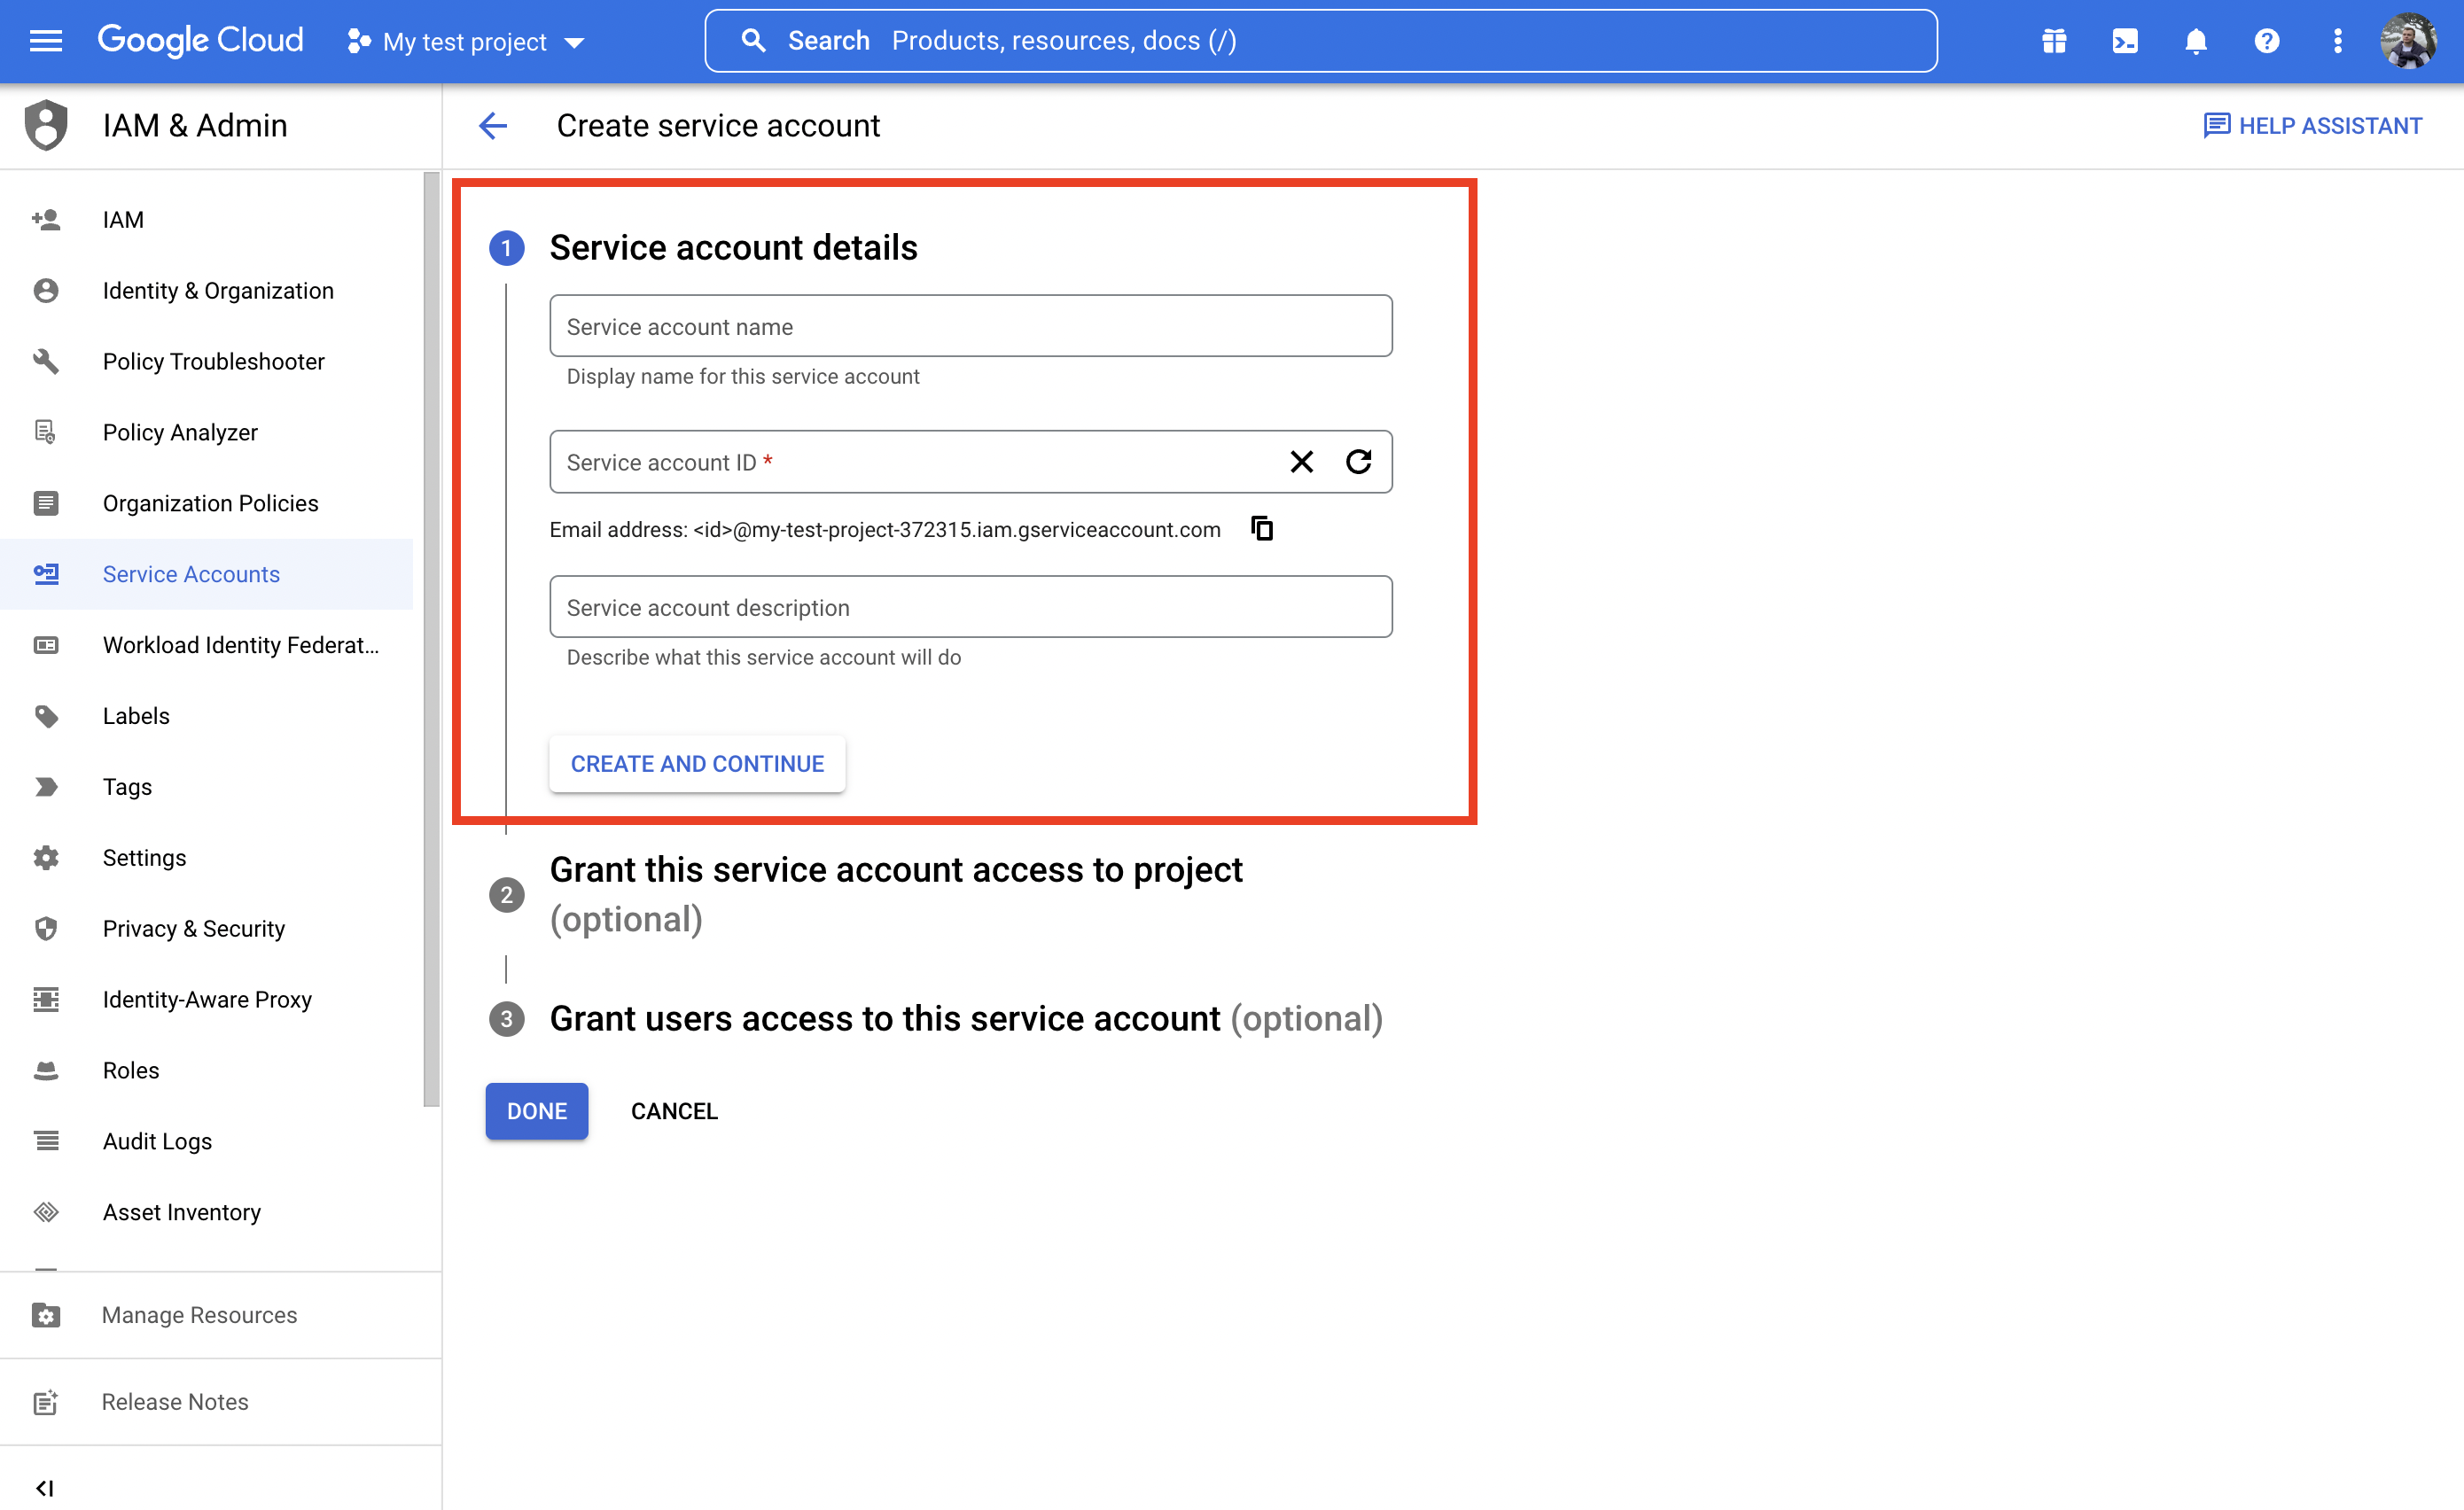
Task: Click the sidebar vertical scrollbar
Action: [x=431, y=640]
